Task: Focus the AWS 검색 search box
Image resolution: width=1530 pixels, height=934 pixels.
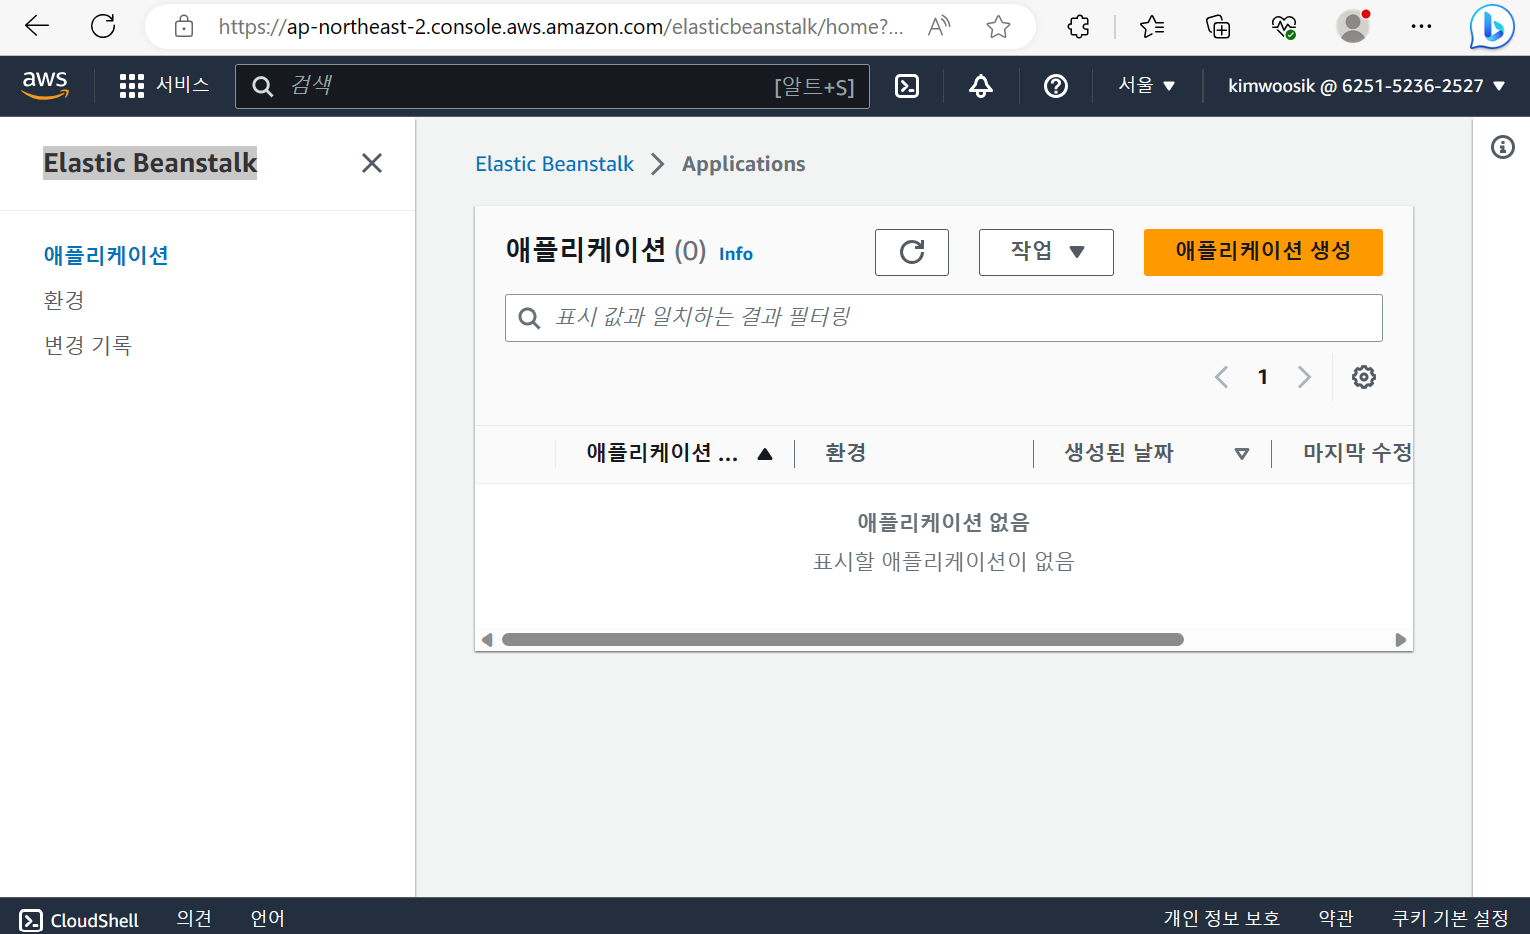Action: [x=552, y=86]
